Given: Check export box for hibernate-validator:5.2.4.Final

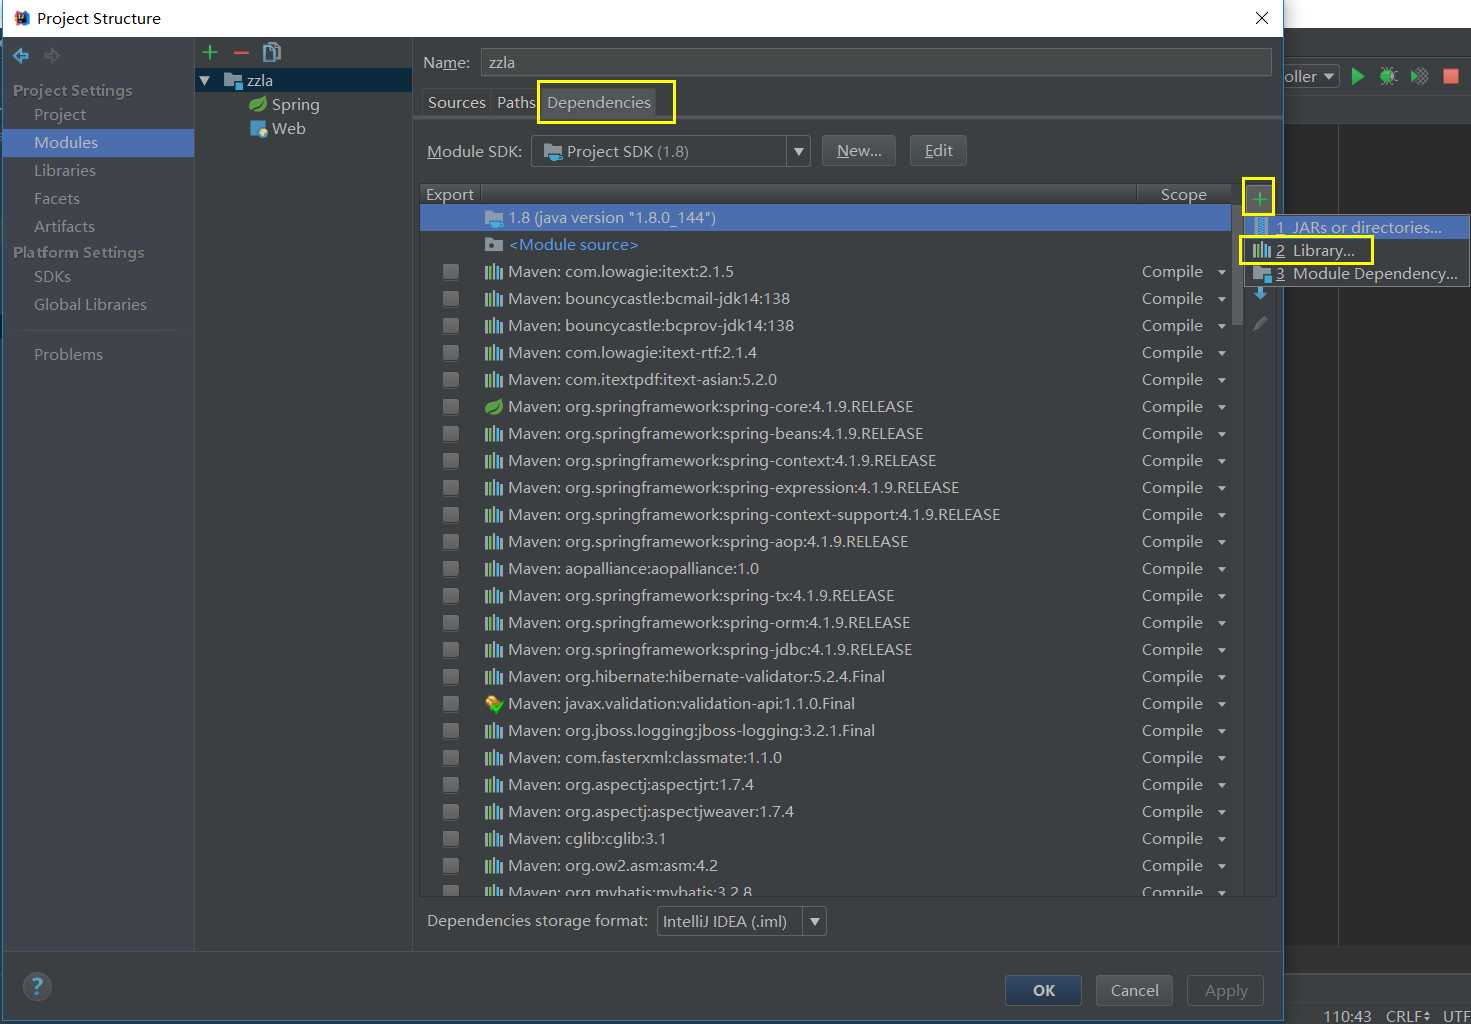Looking at the screenshot, I should coord(451,676).
